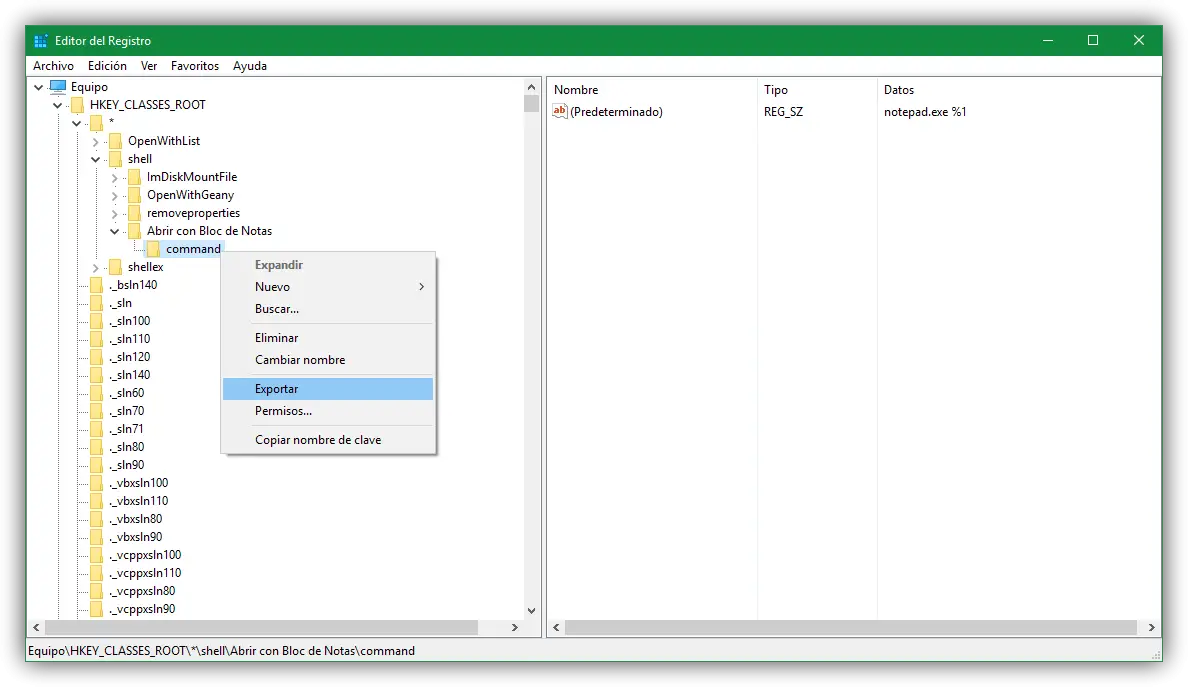Click tree pane scroll up arrow
The width and height of the screenshot is (1188, 687).
click(x=531, y=87)
